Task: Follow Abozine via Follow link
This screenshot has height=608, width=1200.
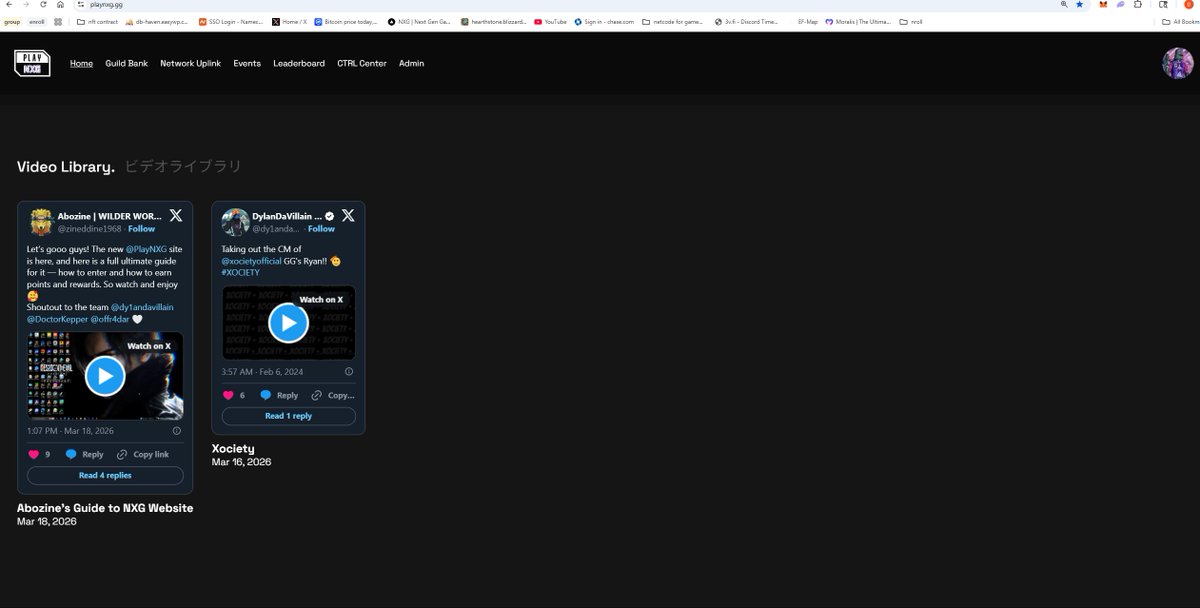Action: (141, 229)
